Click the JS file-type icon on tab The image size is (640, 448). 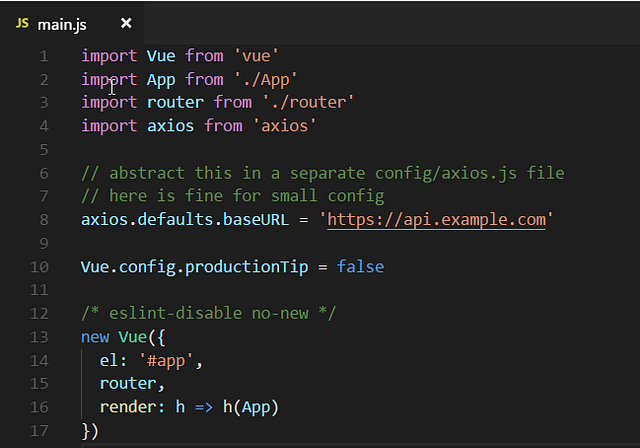pos(22,24)
